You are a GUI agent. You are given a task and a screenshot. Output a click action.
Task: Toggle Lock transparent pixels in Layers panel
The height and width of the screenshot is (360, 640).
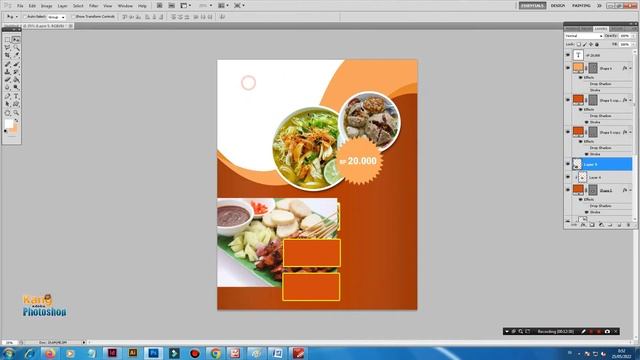(x=579, y=44)
